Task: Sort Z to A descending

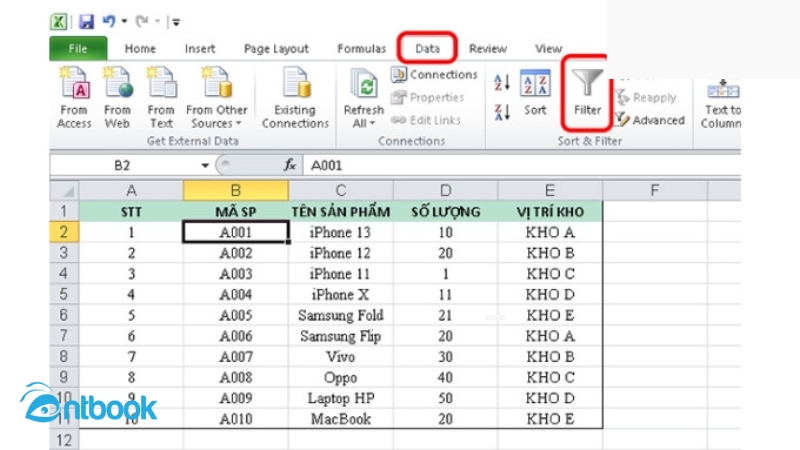Action: click(x=502, y=111)
